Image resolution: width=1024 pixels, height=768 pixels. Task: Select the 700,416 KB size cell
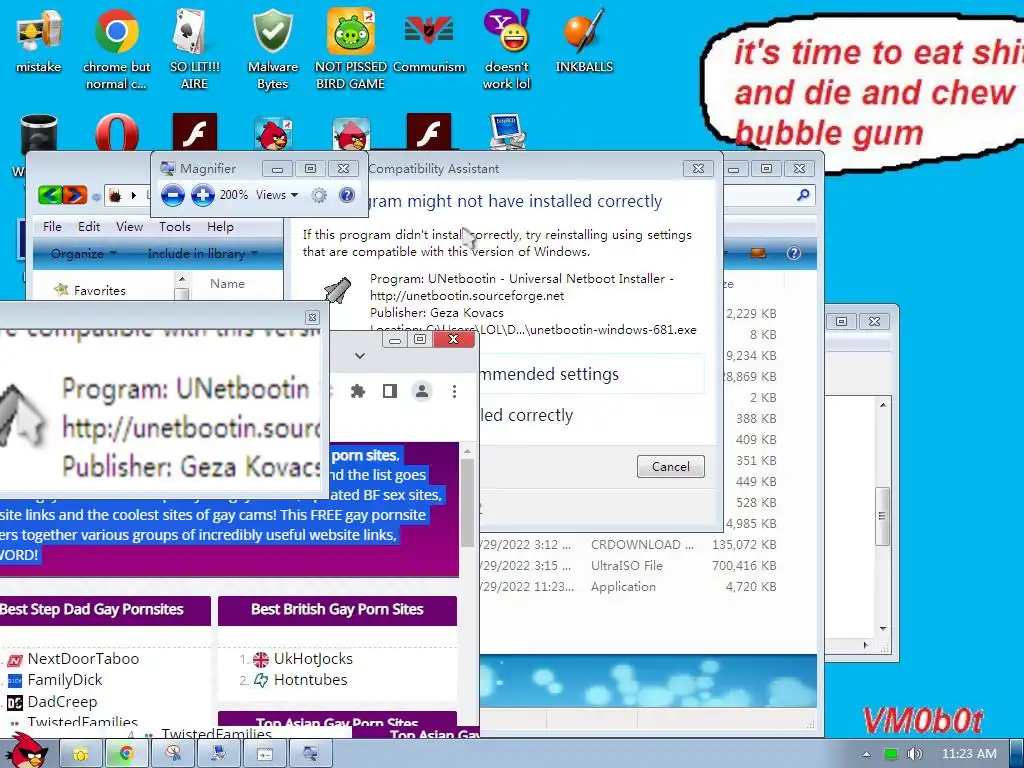pyautogui.click(x=744, y=566)
